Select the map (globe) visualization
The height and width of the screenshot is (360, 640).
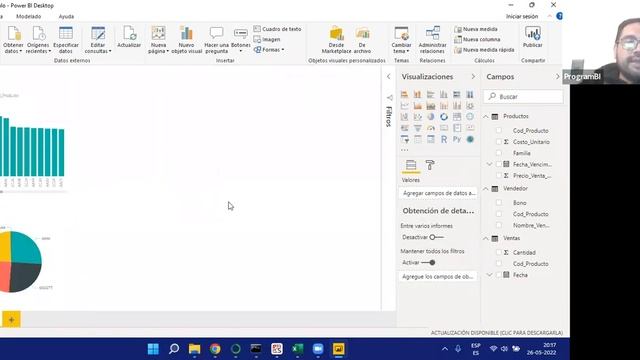(x=470, y=117)
